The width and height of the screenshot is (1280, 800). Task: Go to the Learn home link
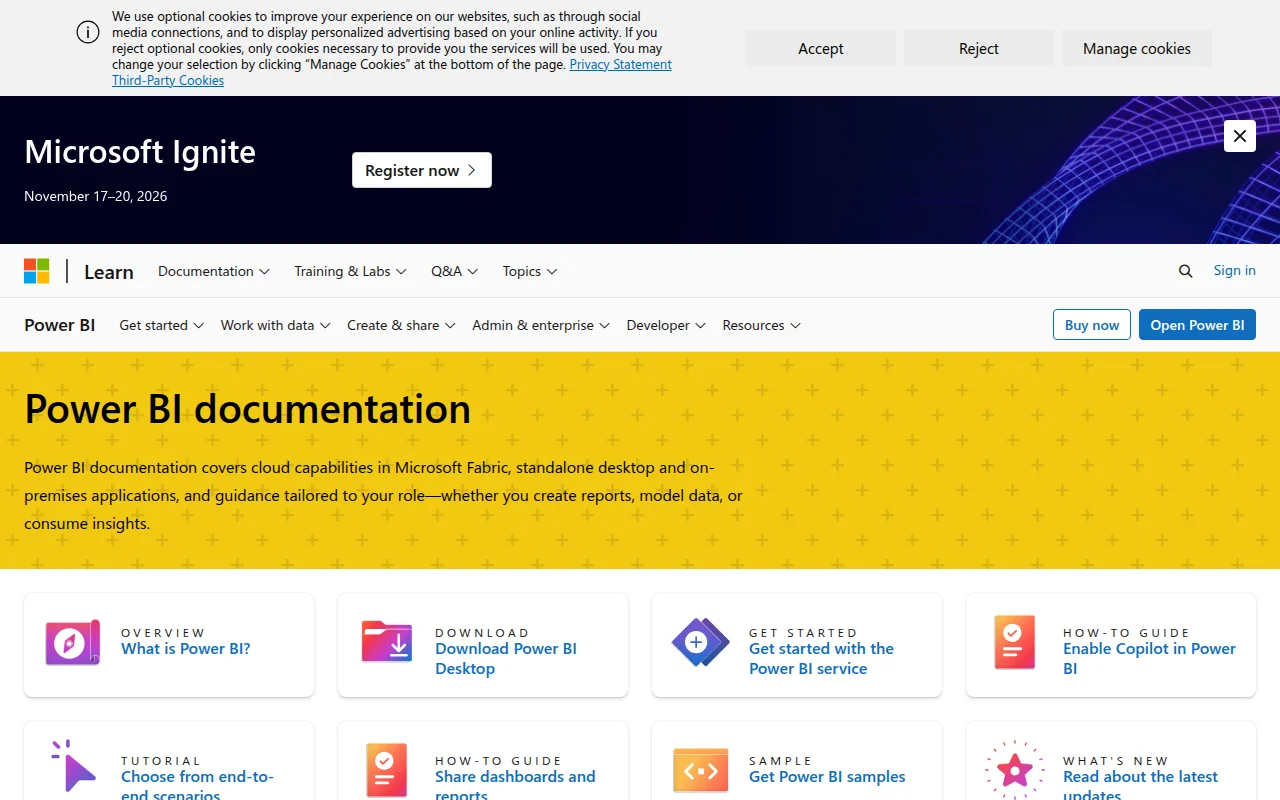[109, 272]
